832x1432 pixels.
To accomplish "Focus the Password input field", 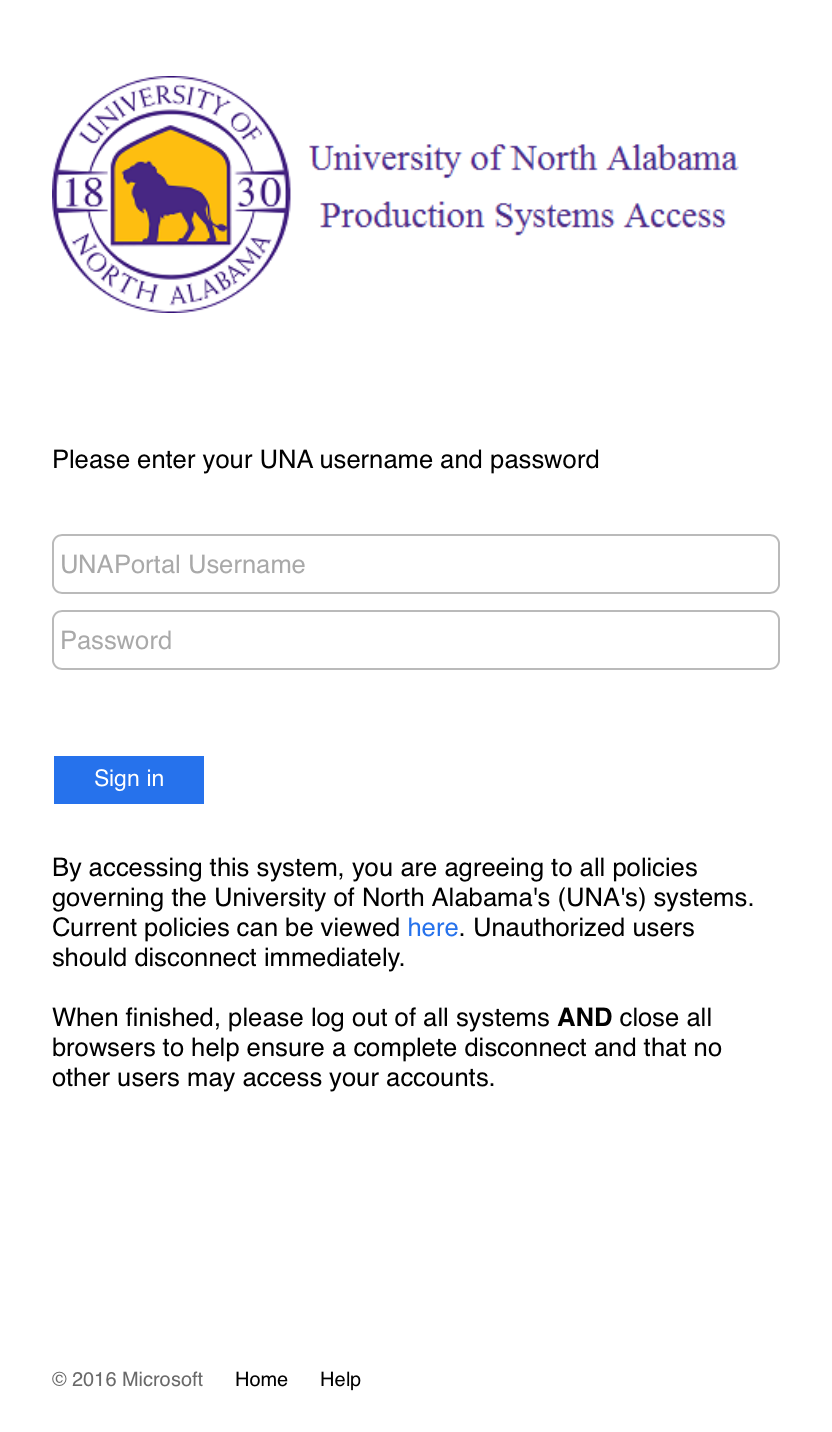I will (x=415, y=640).
